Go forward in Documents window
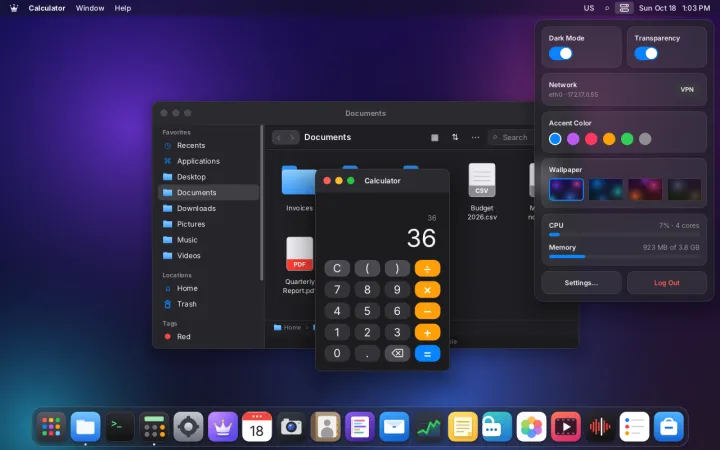 pyautogui.click(x=292, y=137)
